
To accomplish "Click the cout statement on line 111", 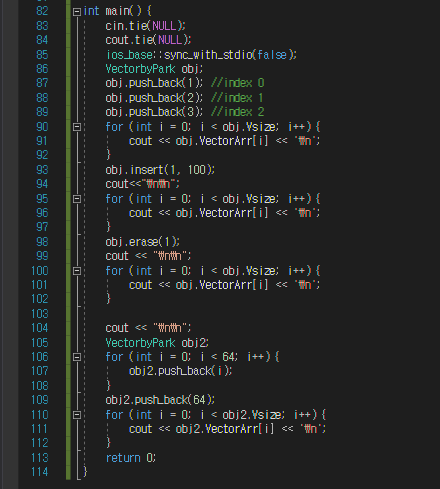I will pos(228,429).
